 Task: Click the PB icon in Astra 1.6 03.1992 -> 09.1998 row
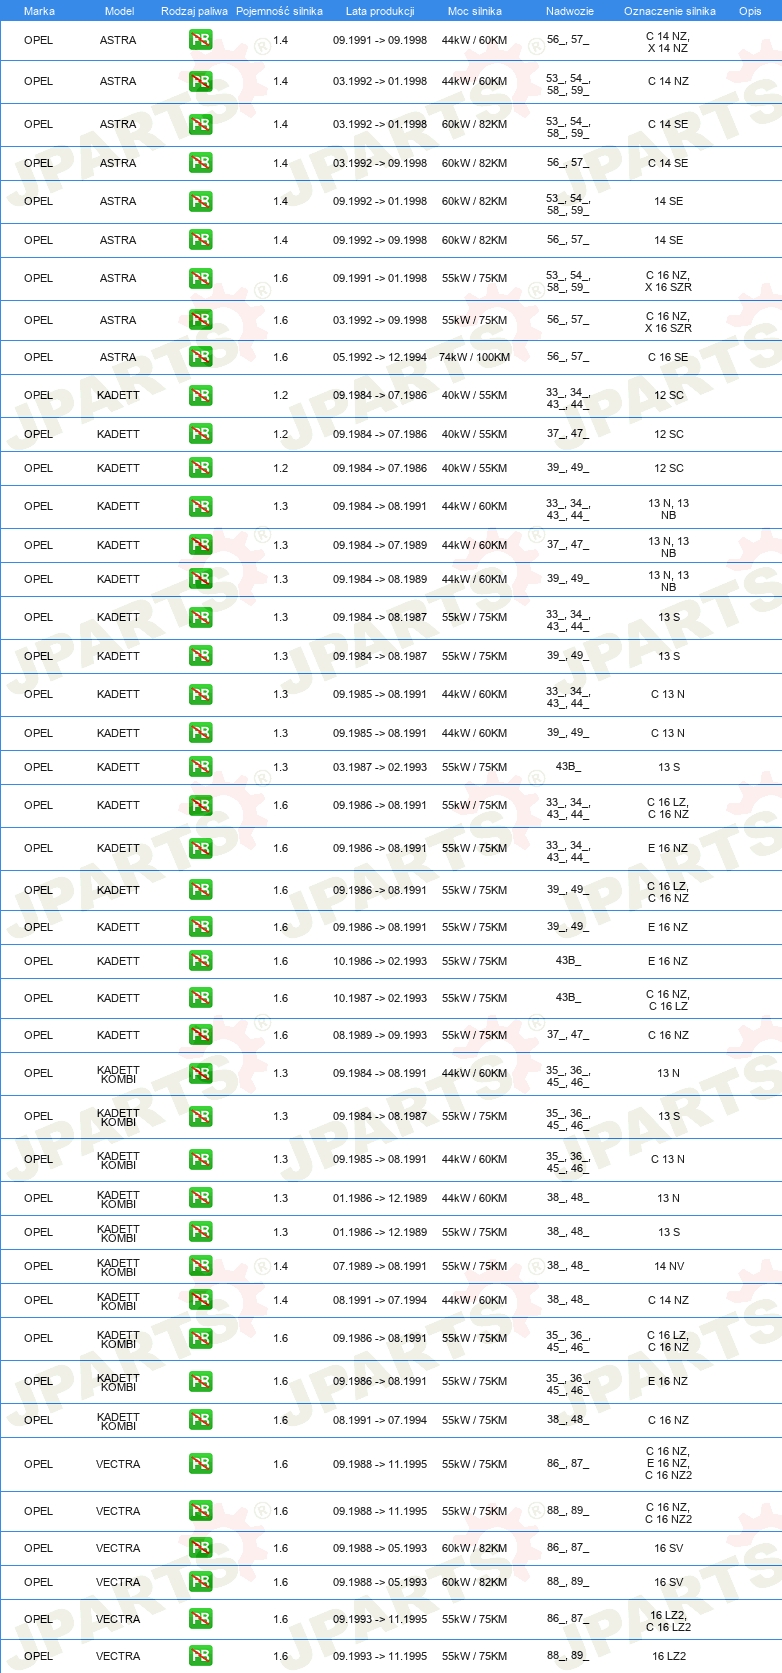pos(200,321)
